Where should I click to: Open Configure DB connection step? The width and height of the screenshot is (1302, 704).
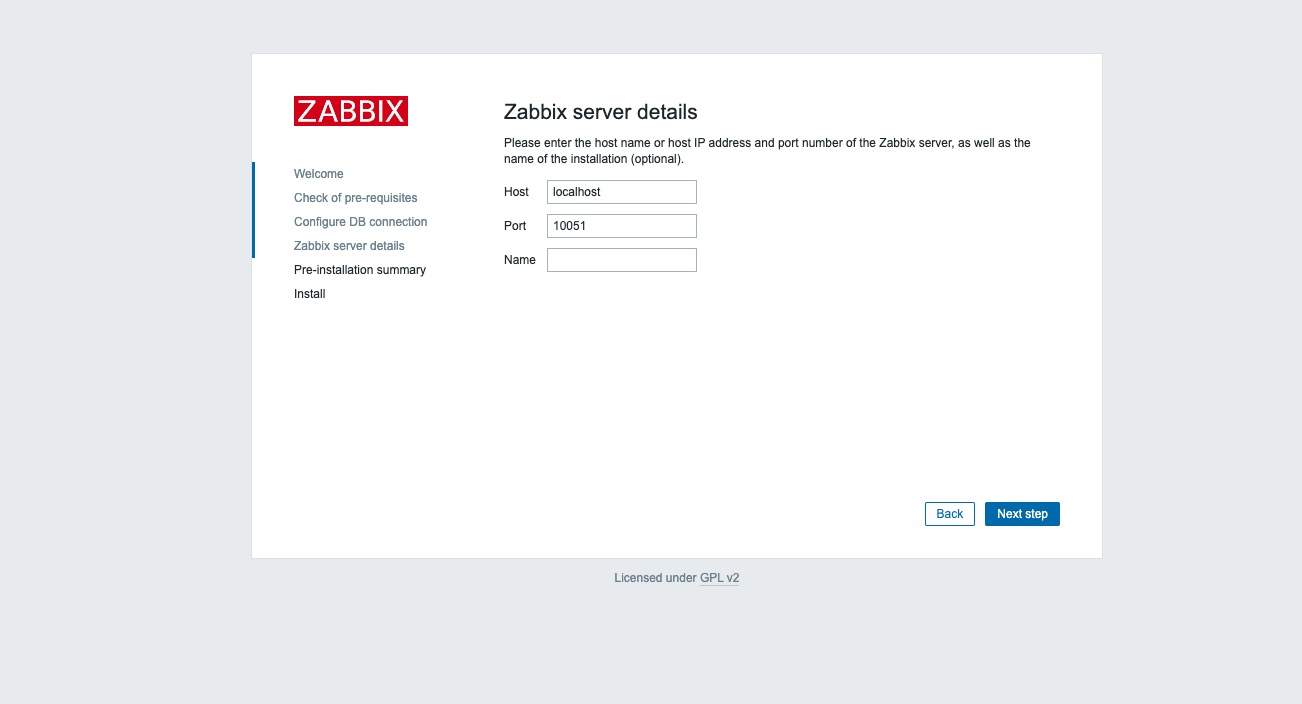(x=361, y=222)
